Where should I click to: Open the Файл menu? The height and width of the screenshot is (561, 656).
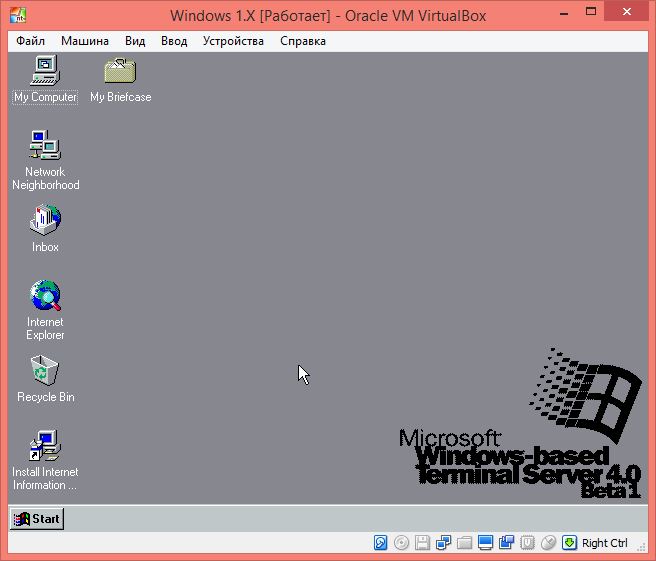click(x=31, y=41)
